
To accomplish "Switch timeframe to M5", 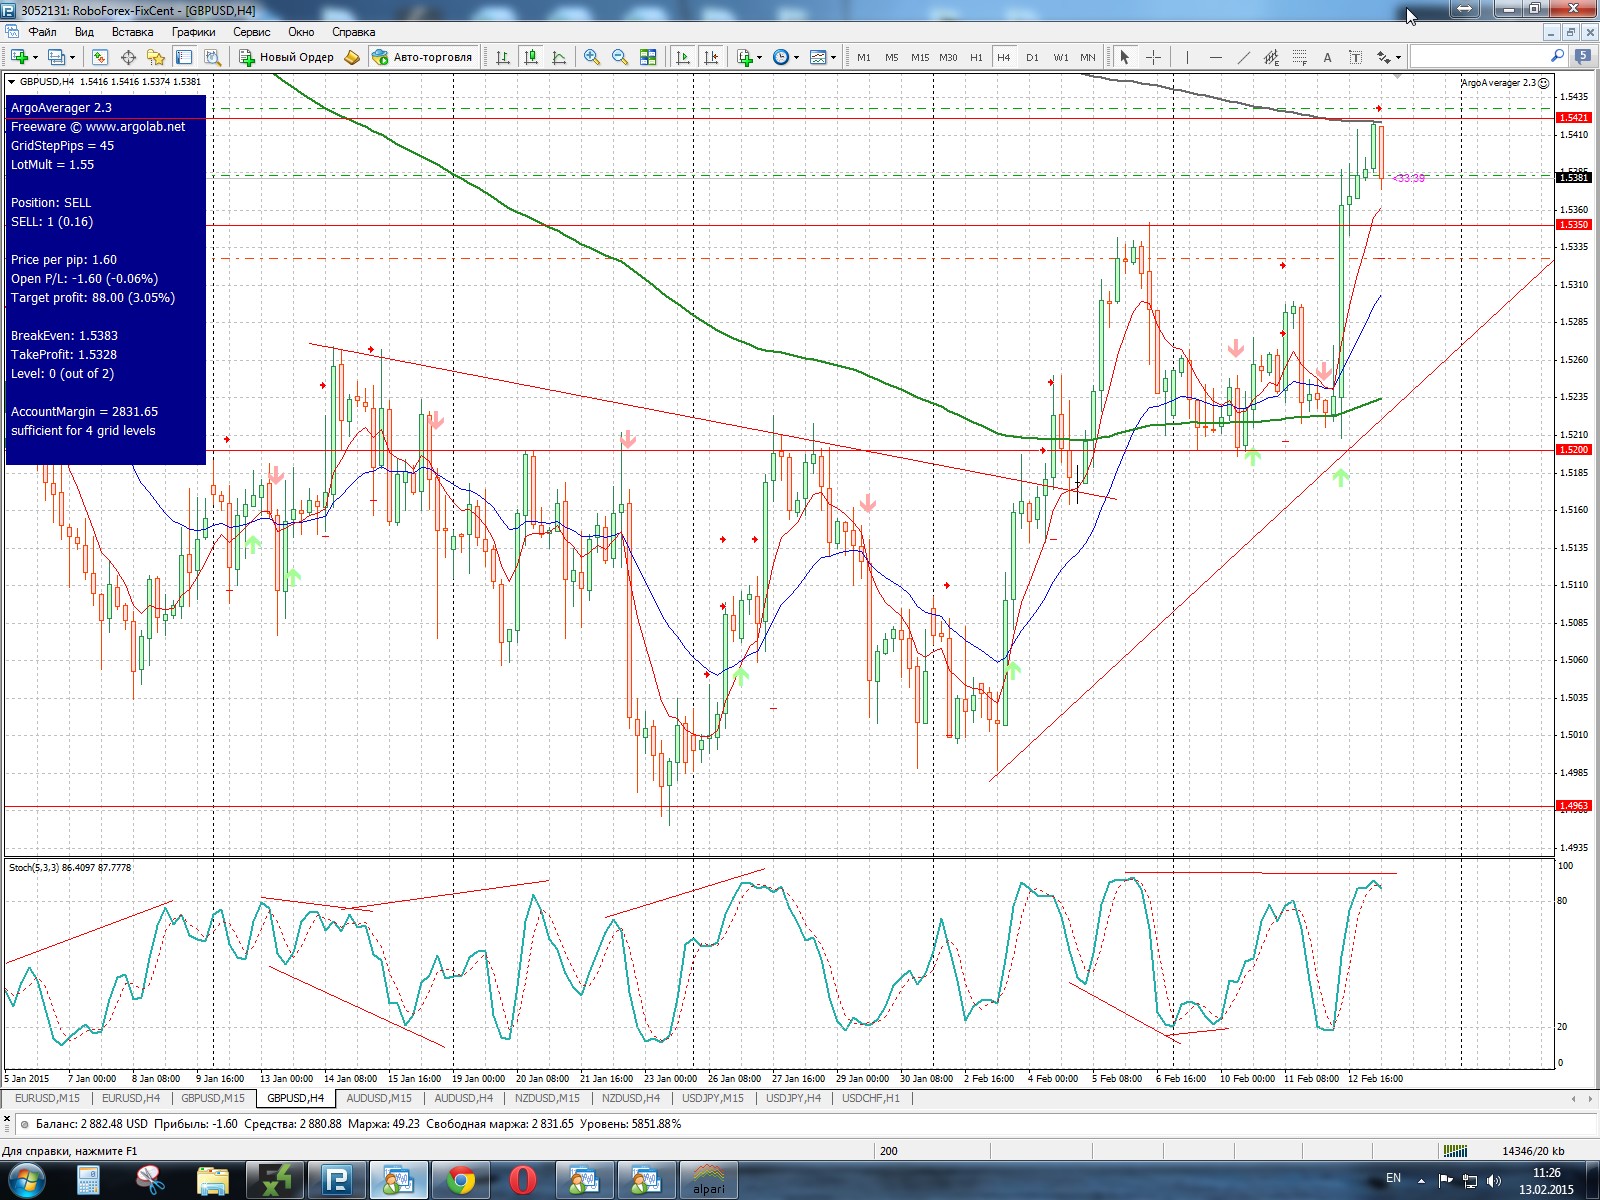I will point(891,57).
